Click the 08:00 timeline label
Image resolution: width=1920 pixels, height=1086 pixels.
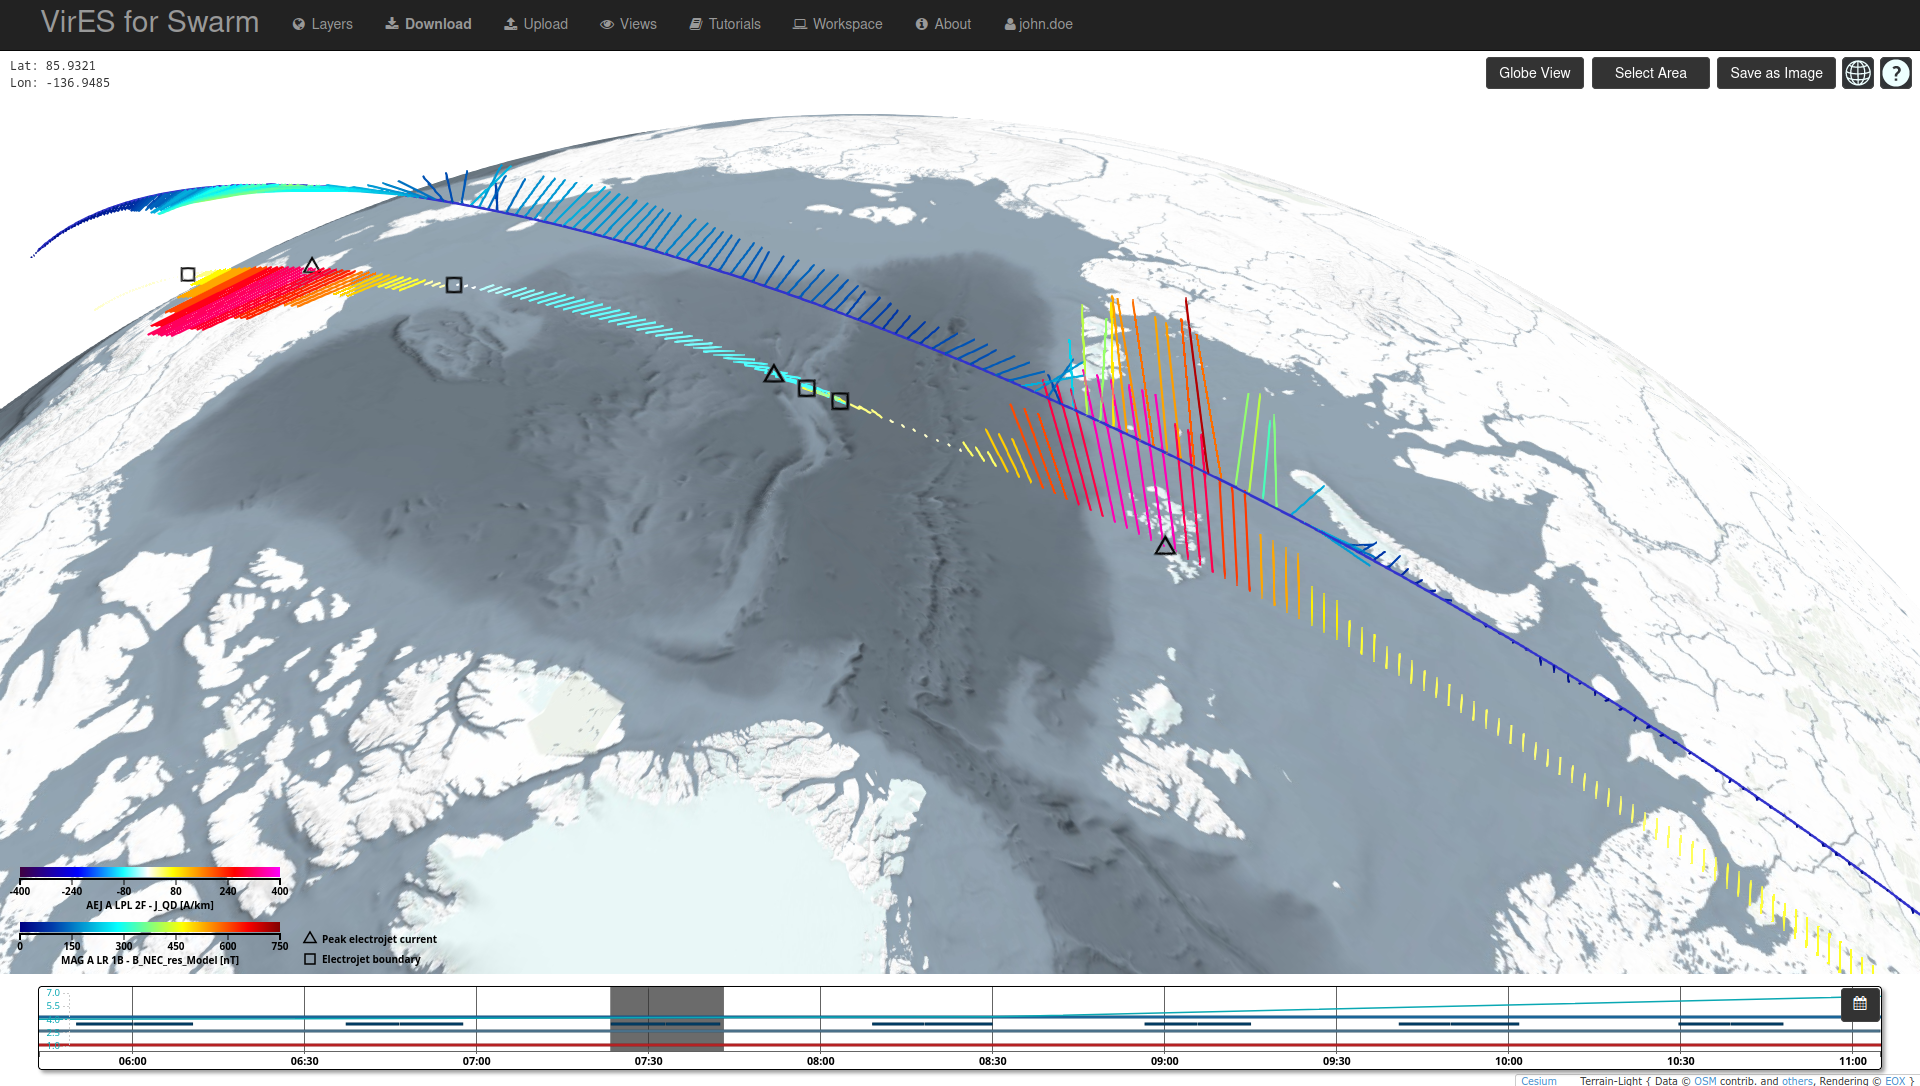click(821, 1061)
